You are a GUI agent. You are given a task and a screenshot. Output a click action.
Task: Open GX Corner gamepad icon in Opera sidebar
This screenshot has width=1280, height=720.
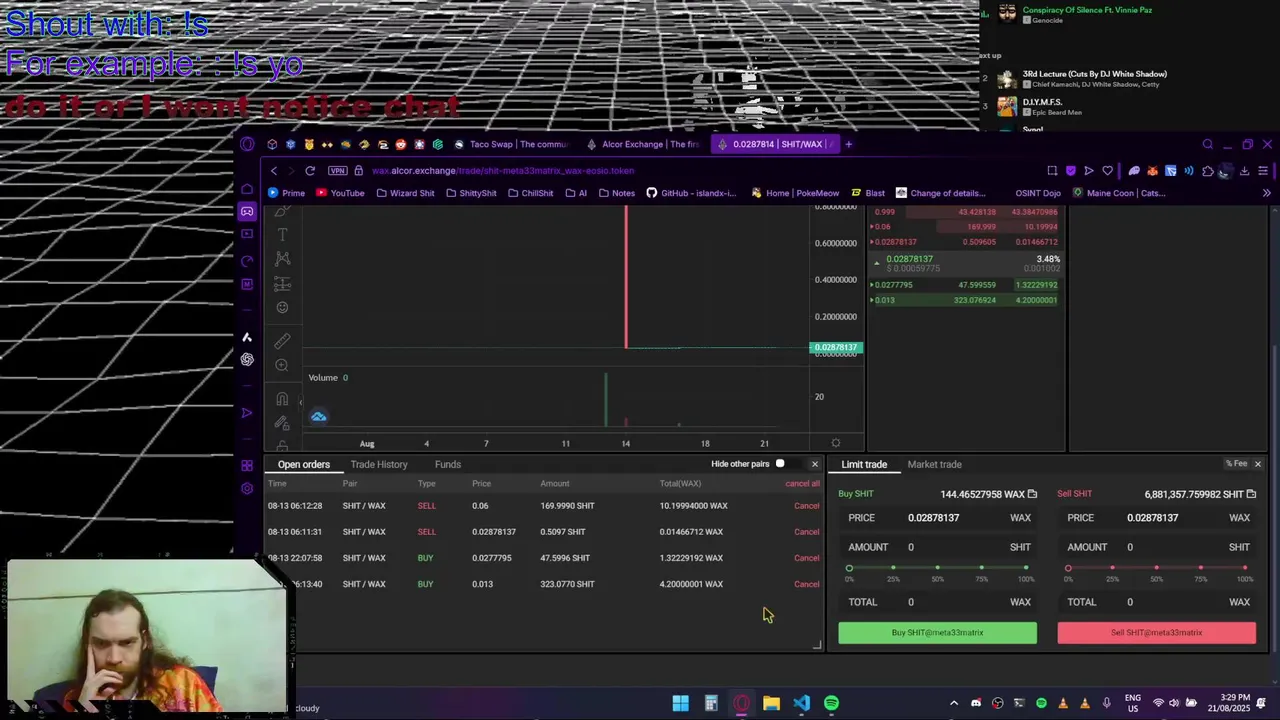247,212
